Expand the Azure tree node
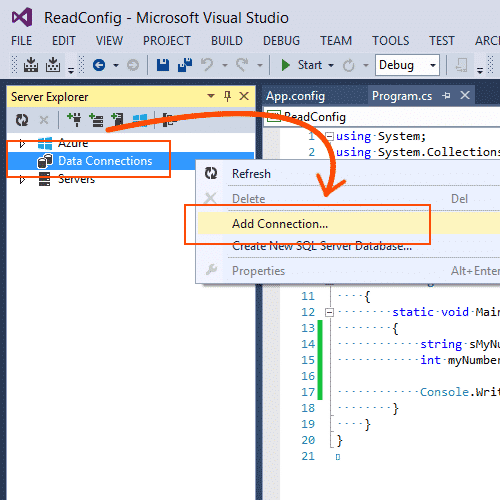 click(x=22, y=144)
